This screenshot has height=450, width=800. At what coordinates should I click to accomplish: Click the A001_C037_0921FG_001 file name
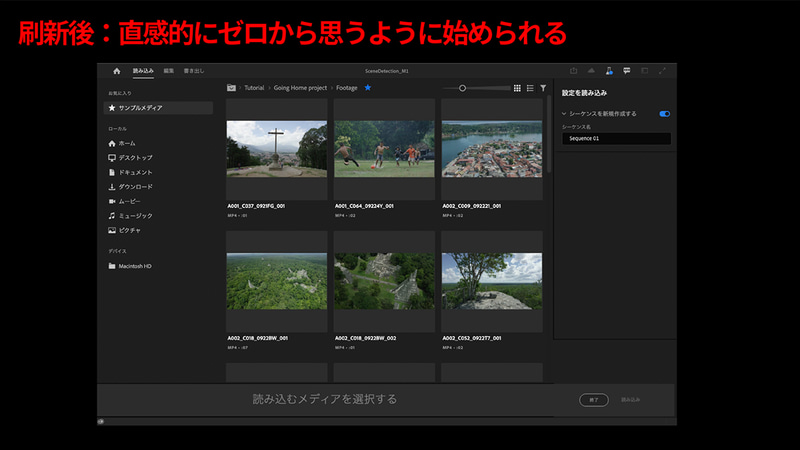[x=256, y=206]
